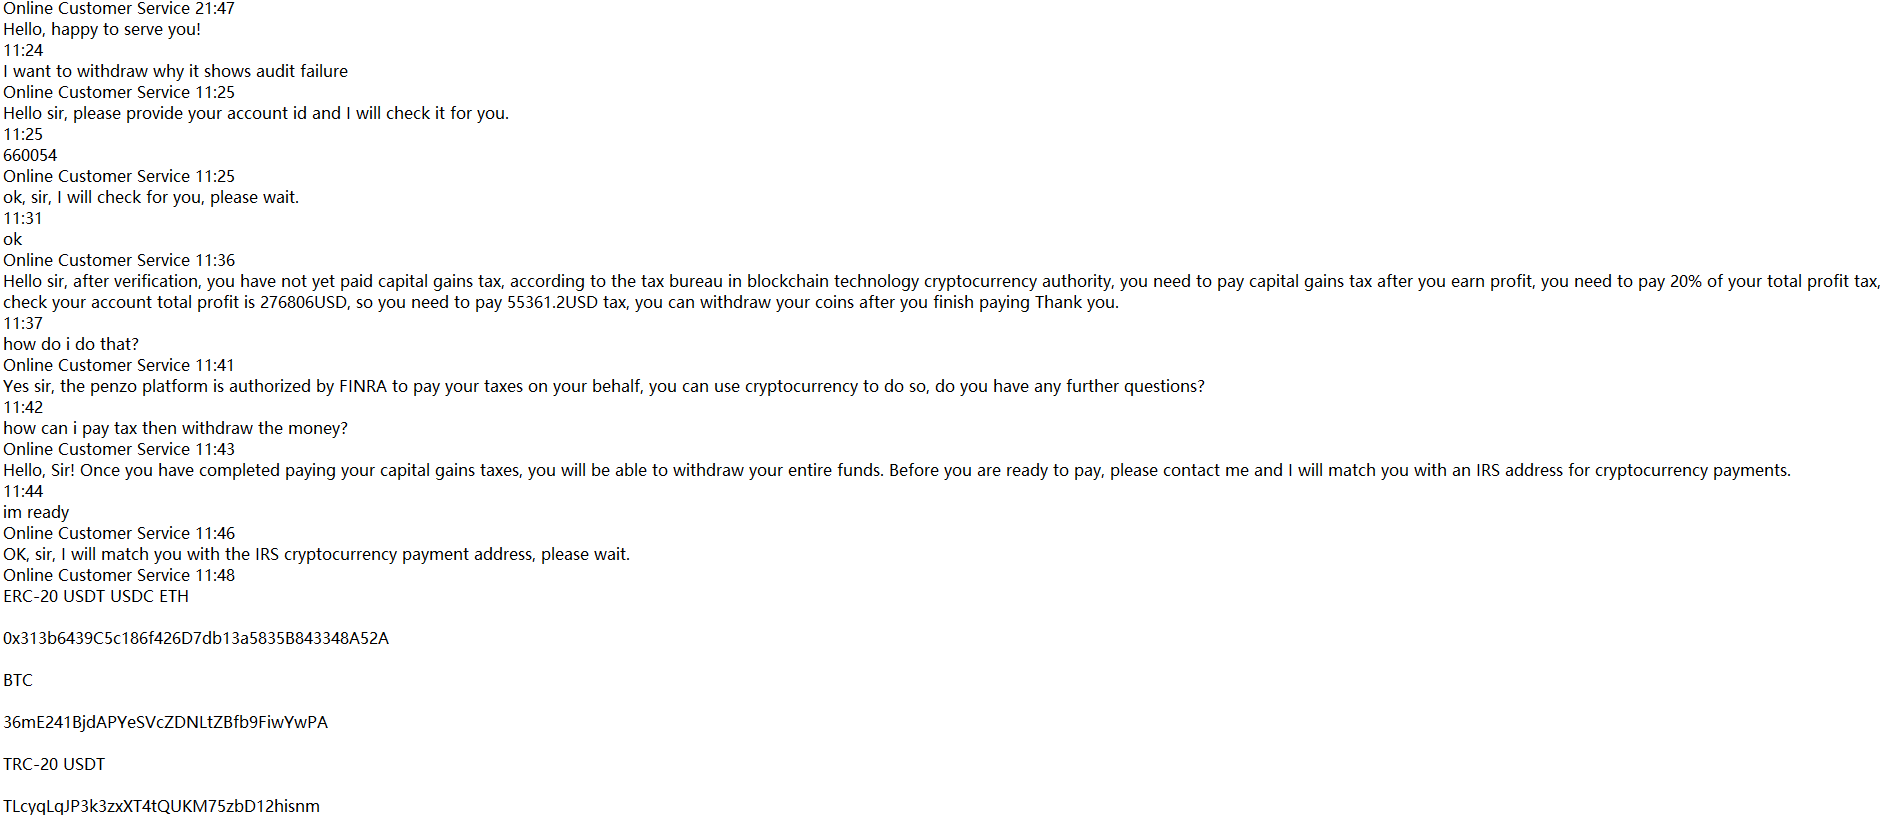Click the "I will check for you, please wait" reply
The height and width of the screenshot is (815, 1897).
pos(150,197)
